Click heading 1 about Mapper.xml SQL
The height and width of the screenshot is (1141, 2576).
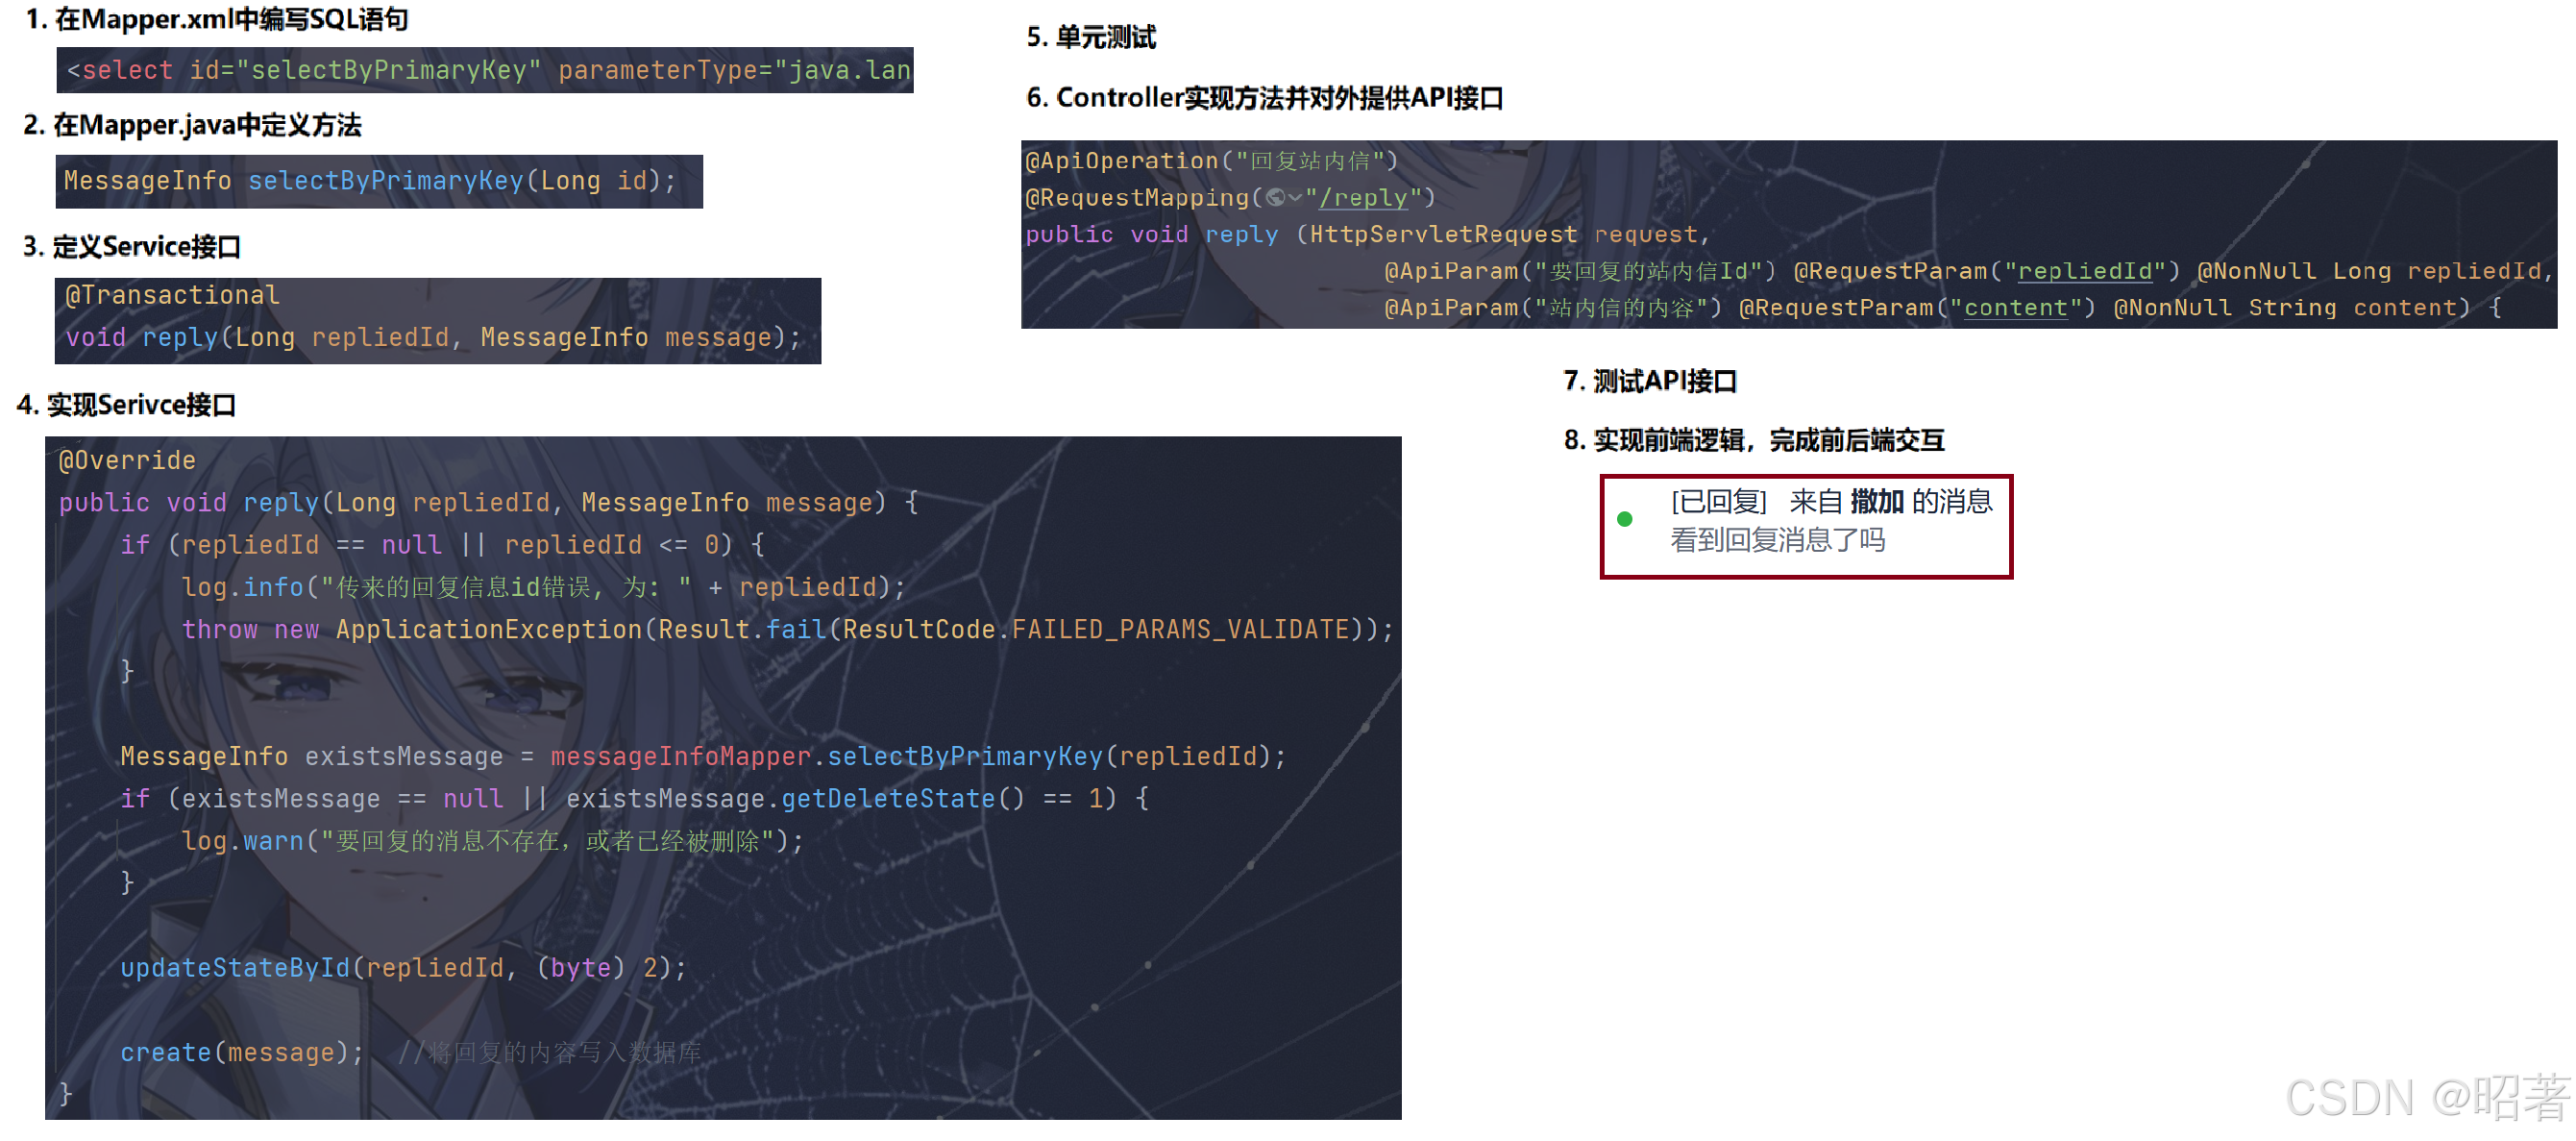pyautogui.click(x=217, y=19)
